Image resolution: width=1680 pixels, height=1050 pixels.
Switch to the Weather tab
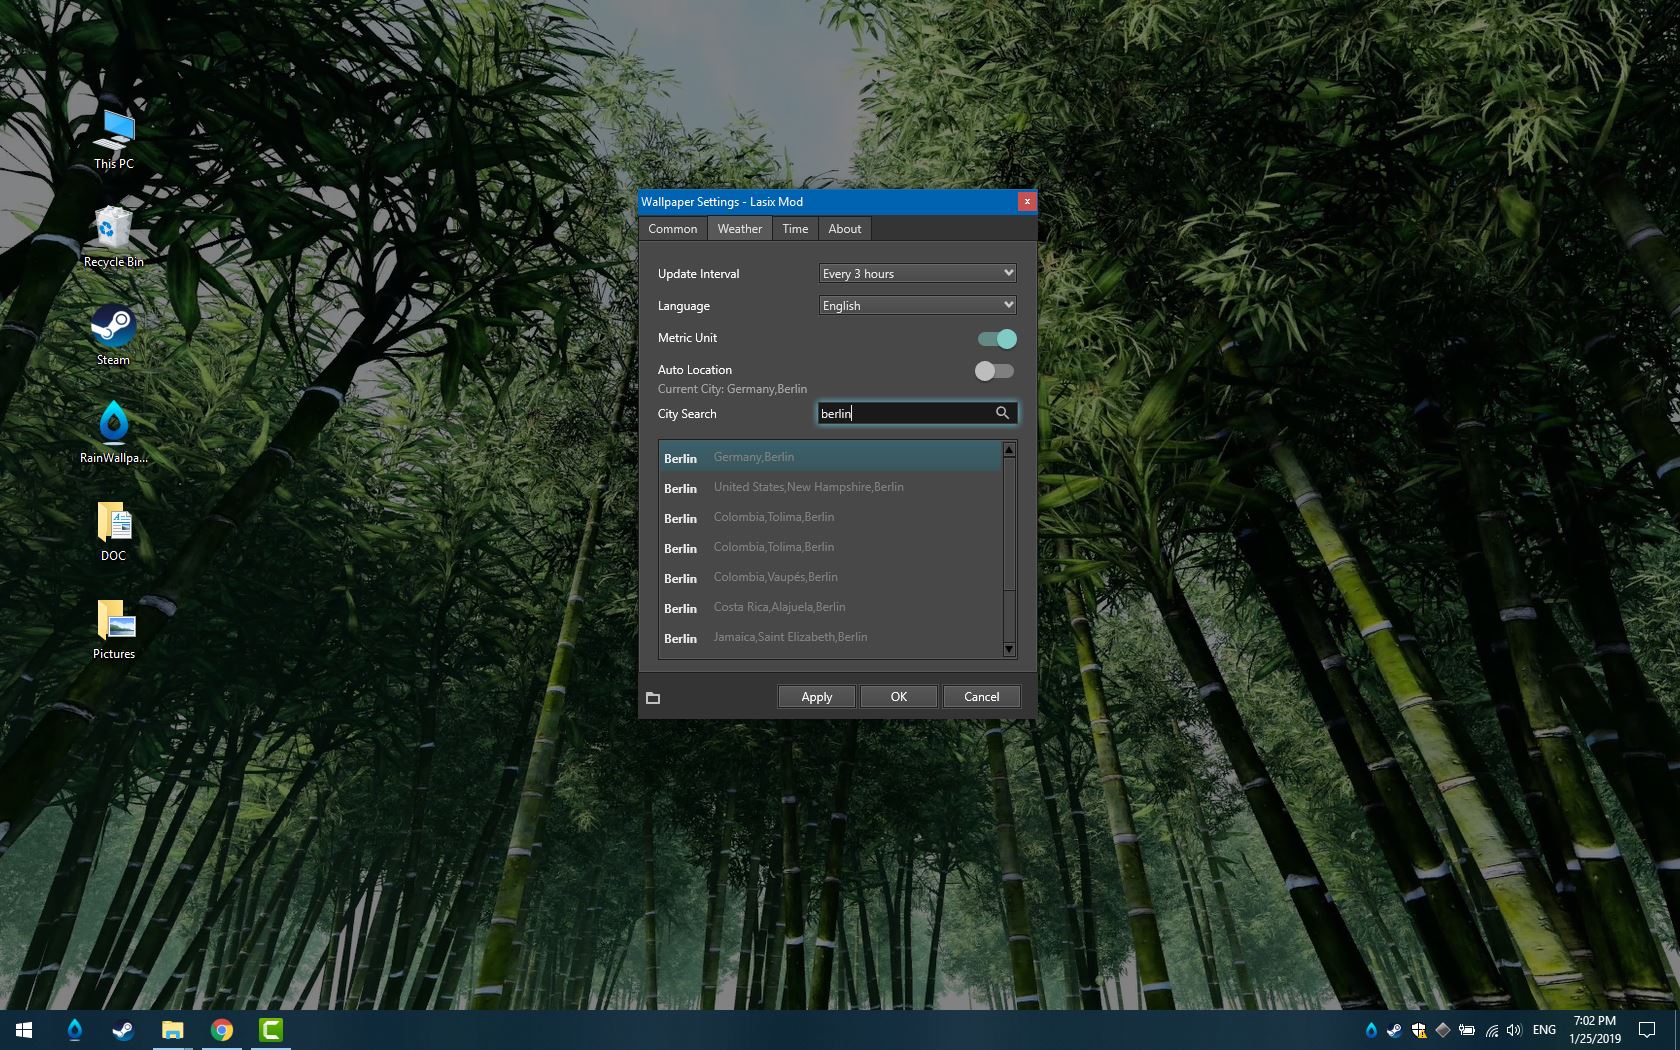click(x=739, y=228)
